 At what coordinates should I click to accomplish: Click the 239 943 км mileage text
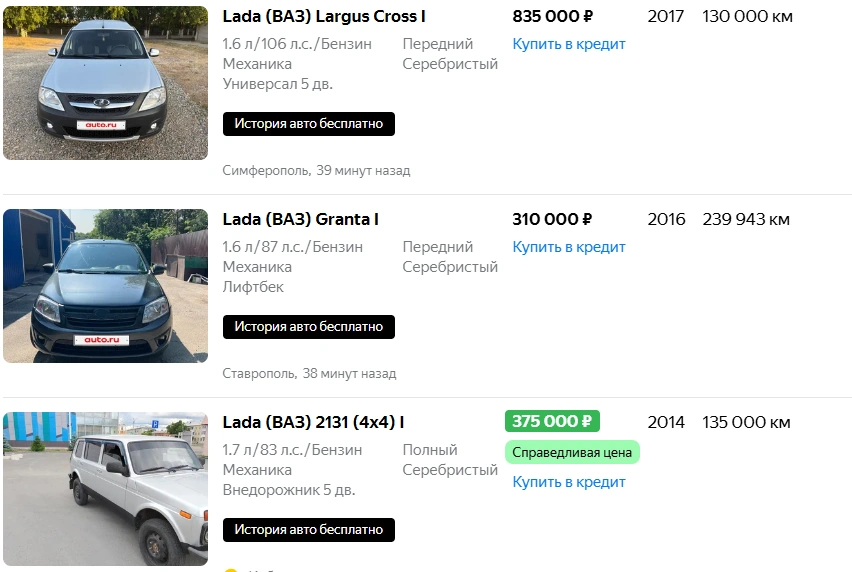746,220
